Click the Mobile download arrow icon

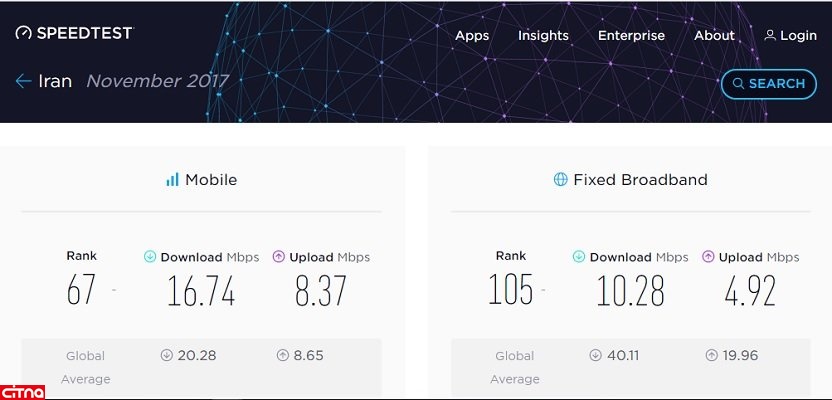[x=150, y=257]
